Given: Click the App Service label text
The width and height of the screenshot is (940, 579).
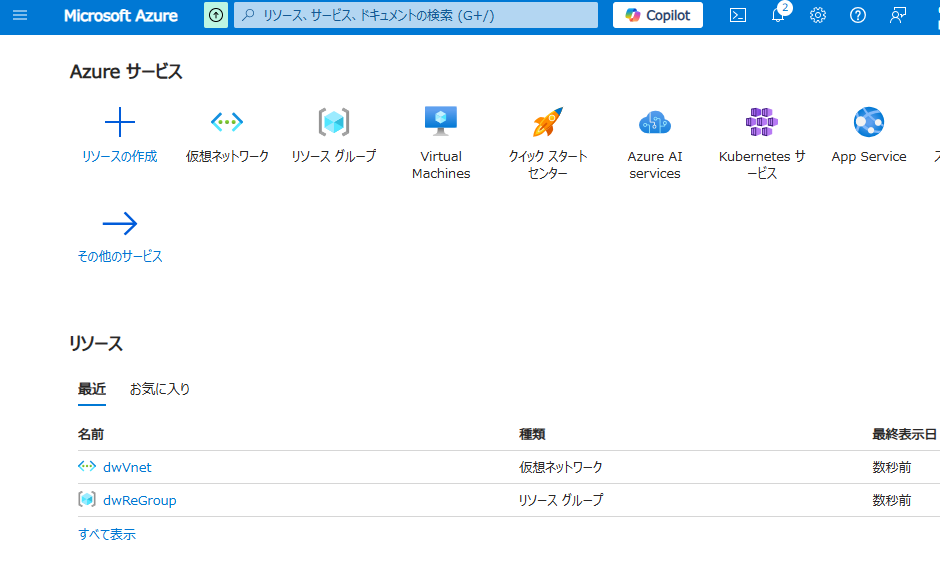Looking at the screenshot, I should tap(869, 156).
